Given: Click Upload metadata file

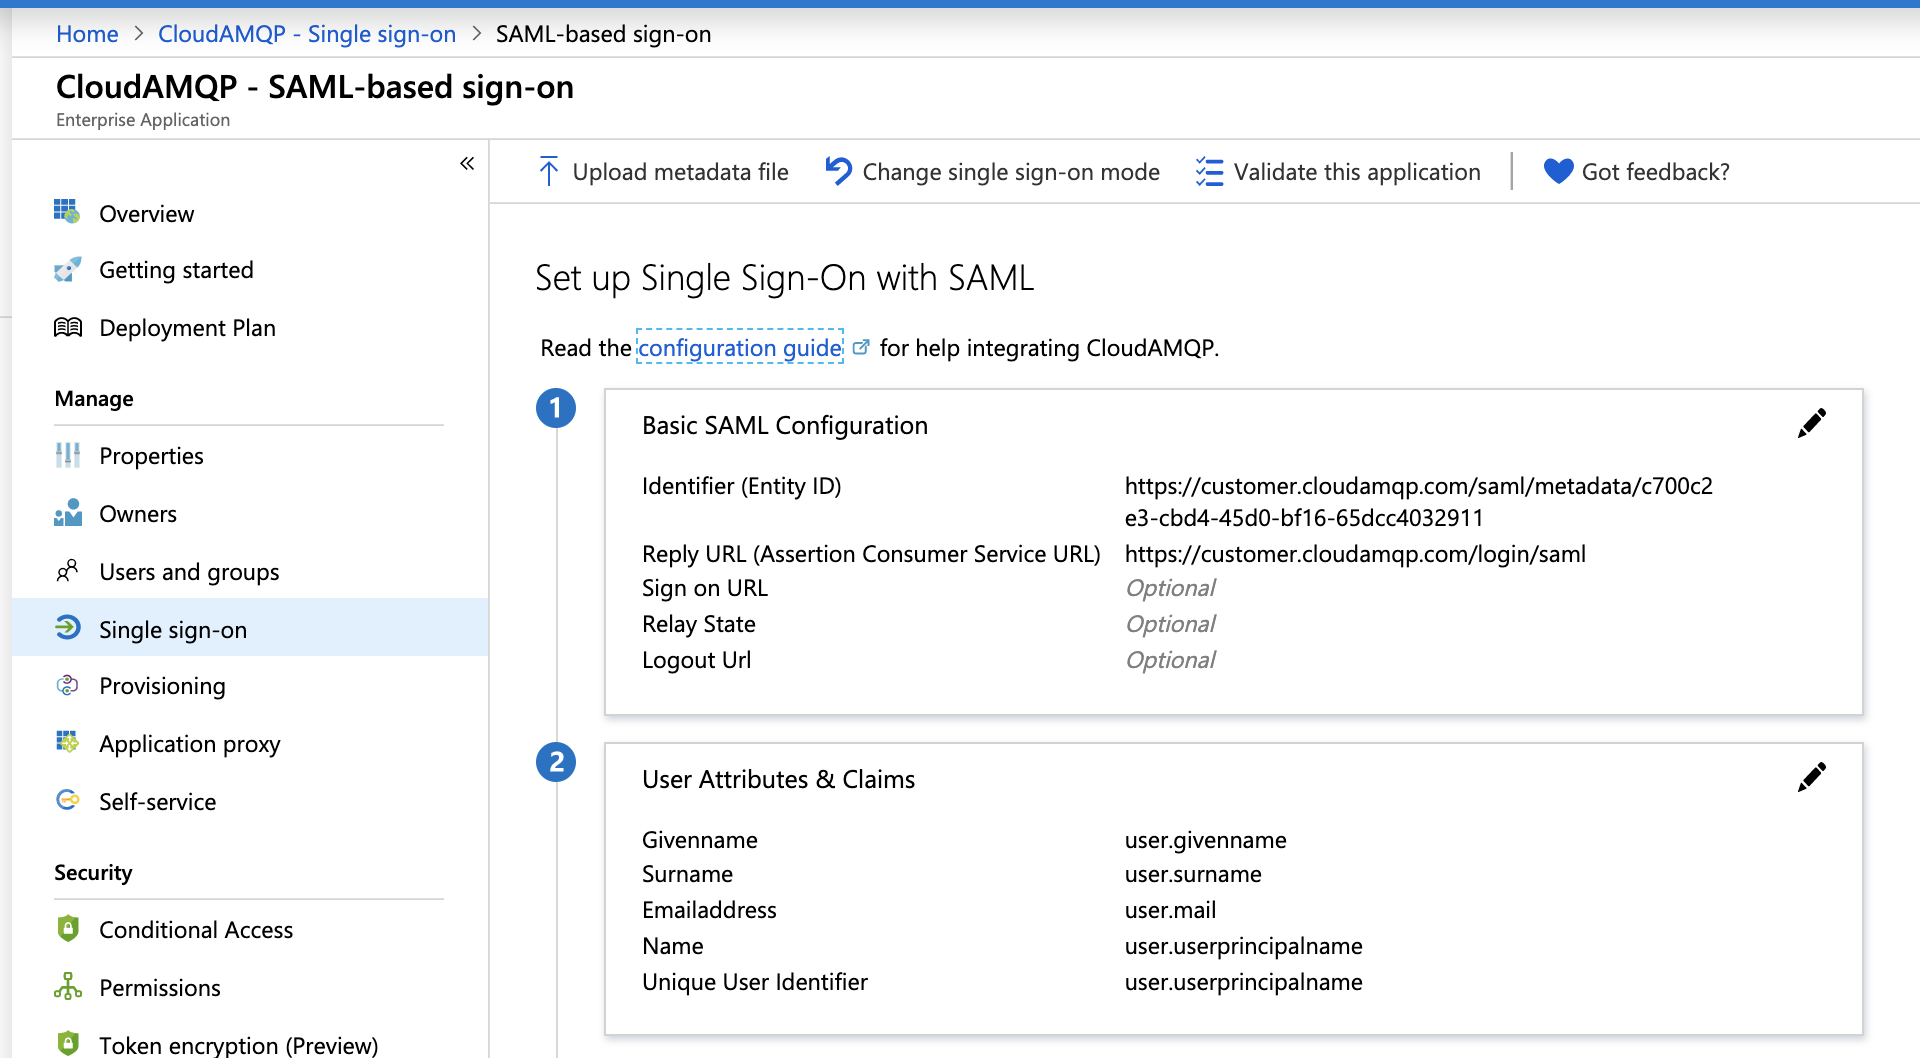Looking at the screenshot, I should click(663, 172).
